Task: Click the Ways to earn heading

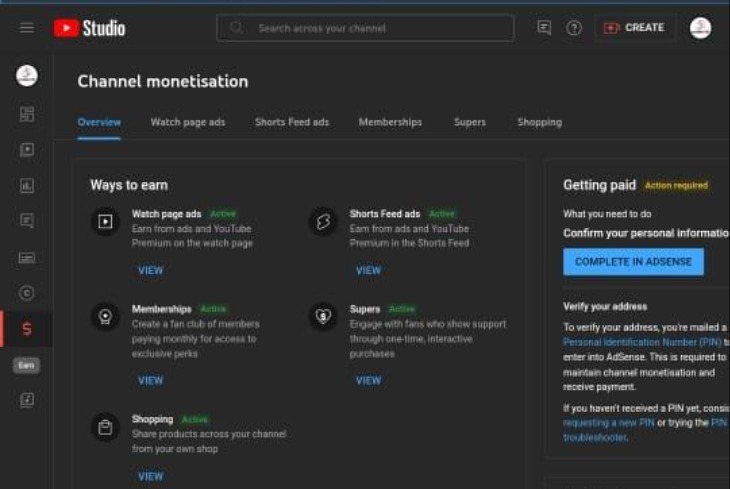Action: (x=129, y=185)
